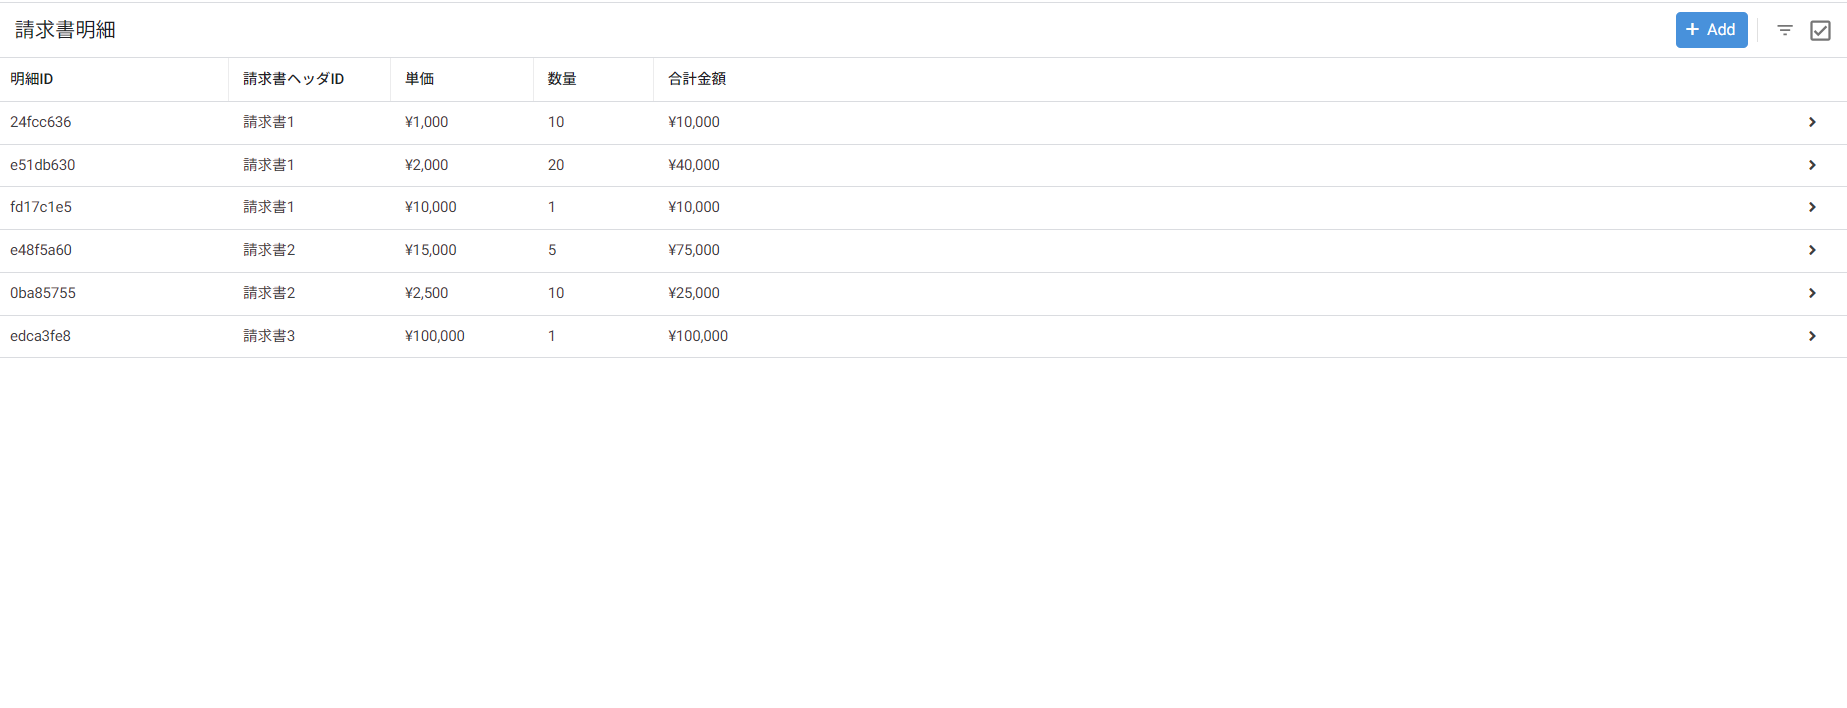This screenshot has width=1847, height=708.
Task: Click quantity 10 in row 0ba85755
Action: pyautogui.click(x=556, y=293)
